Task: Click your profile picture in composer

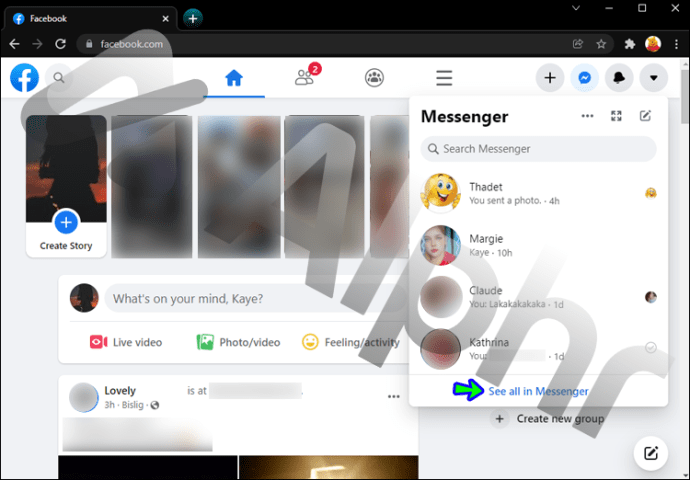Action: tap(84, 298)
